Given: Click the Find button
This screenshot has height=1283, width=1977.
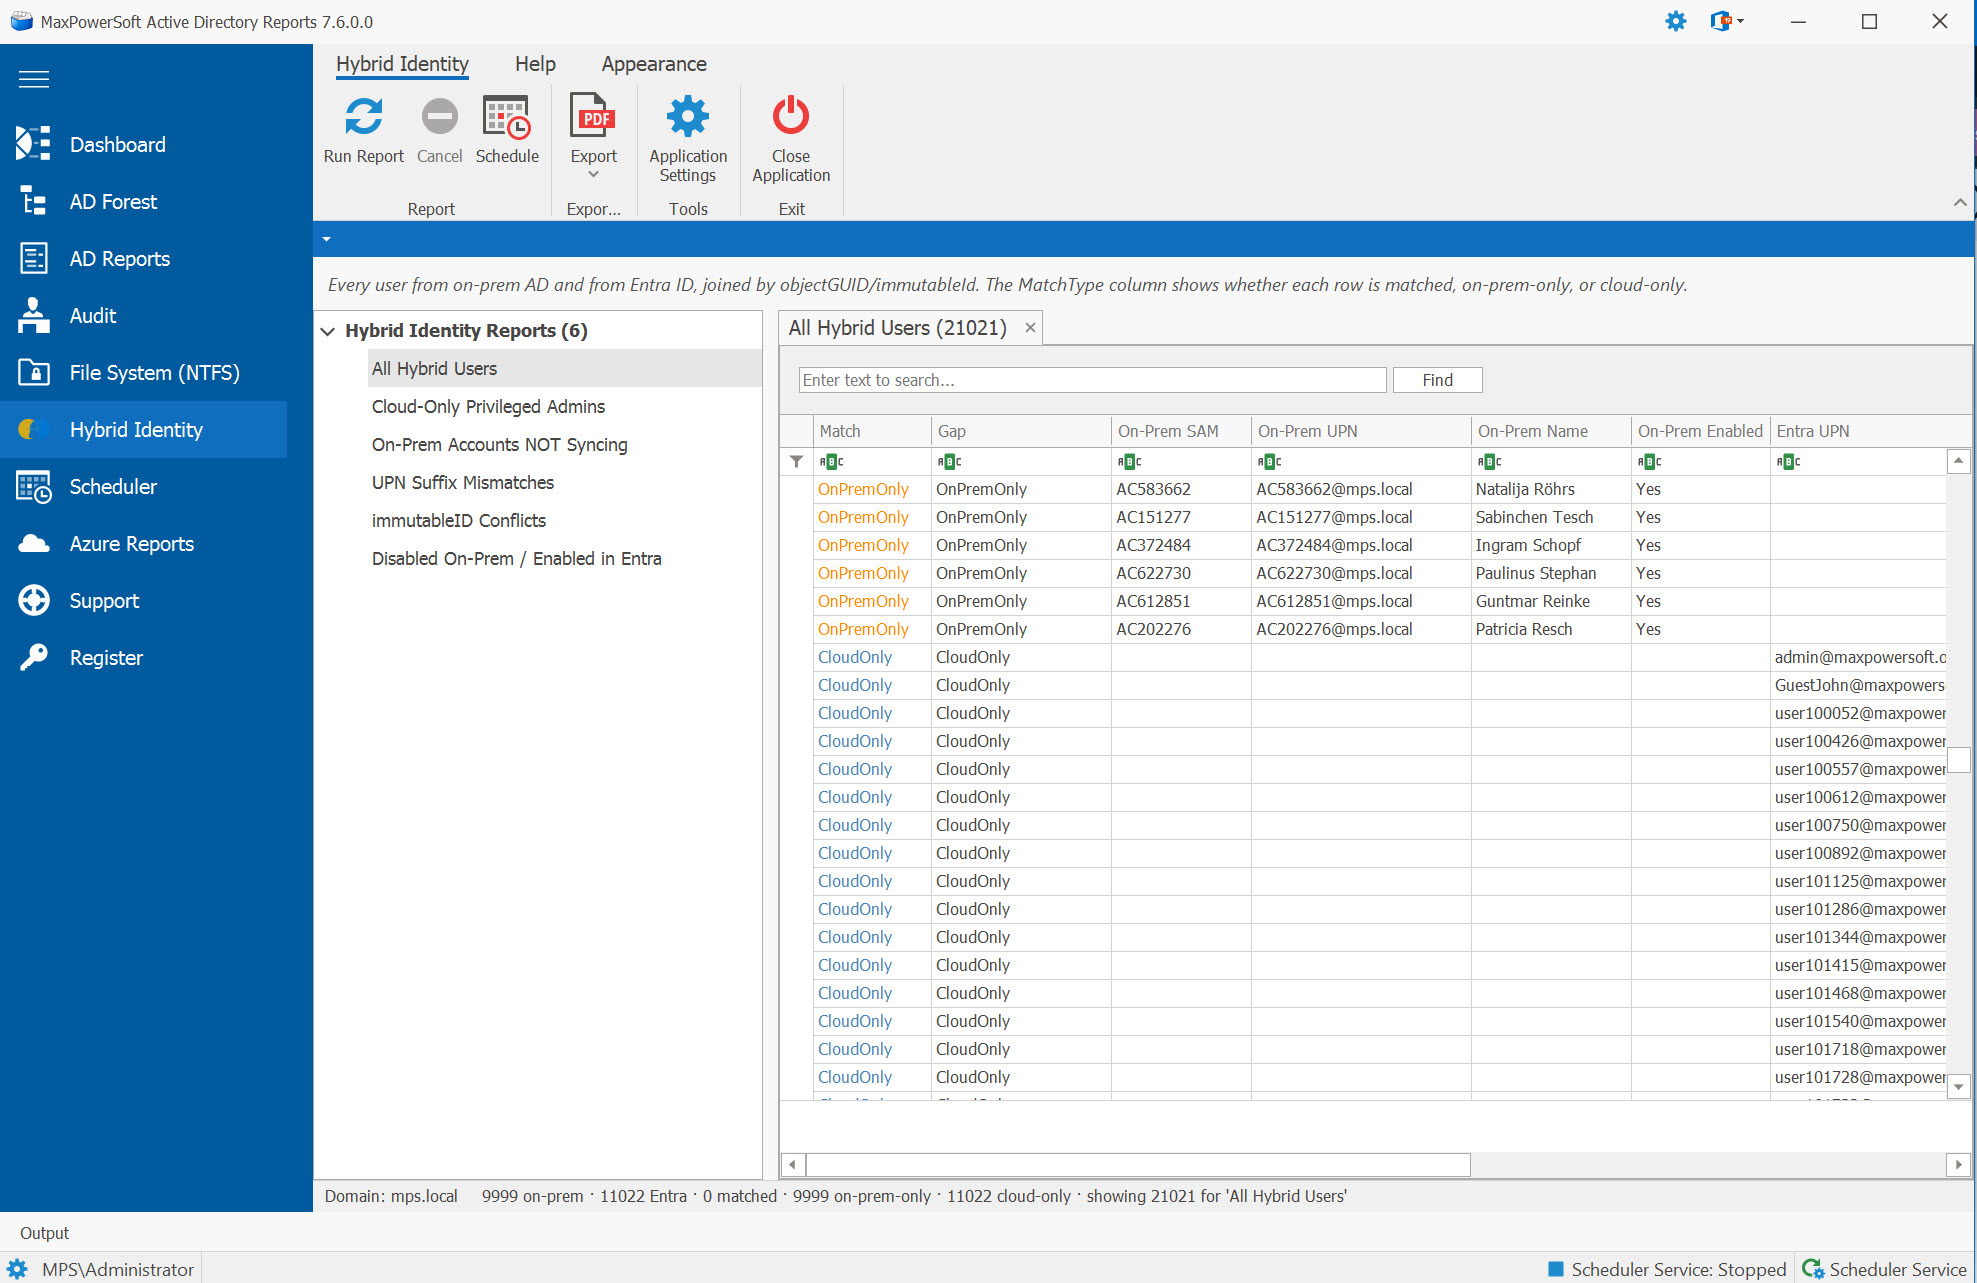Looking at the screenshot, I should click(1437, 380).
